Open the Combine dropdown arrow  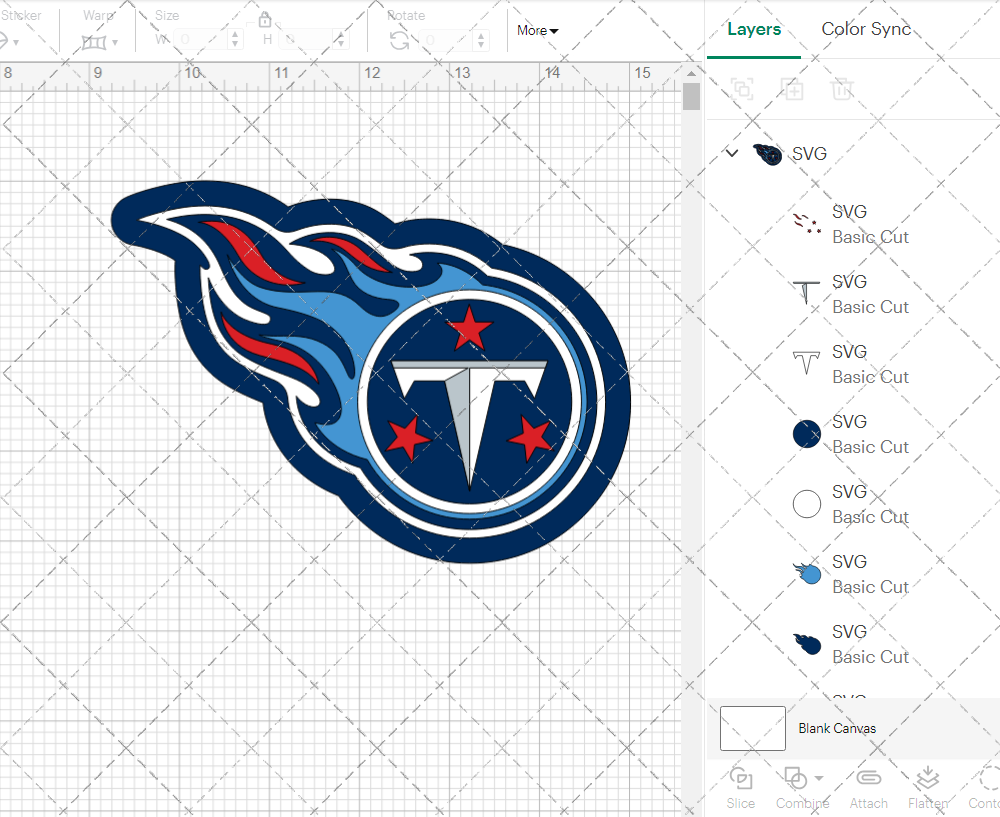click(820, 778)
